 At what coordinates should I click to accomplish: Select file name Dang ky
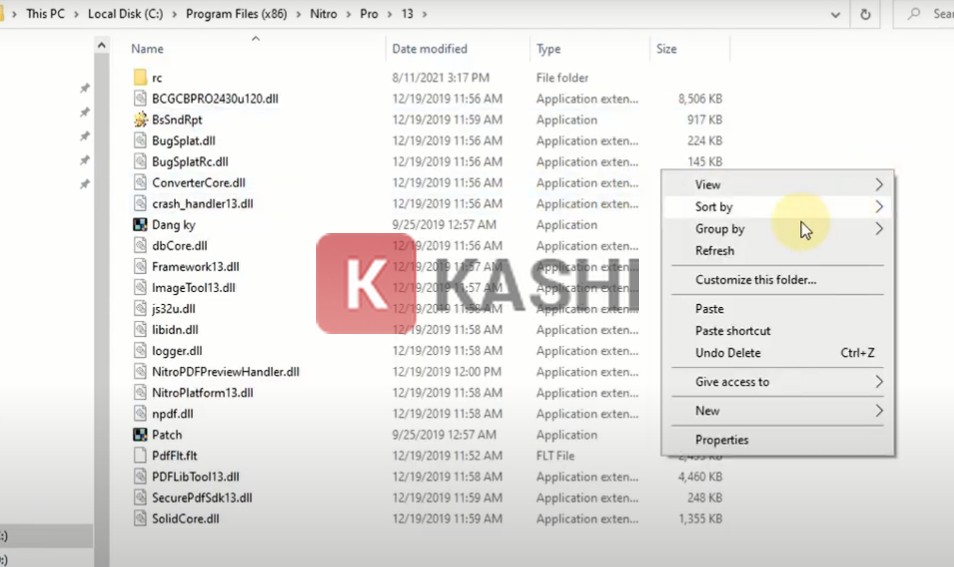(173, 224)
